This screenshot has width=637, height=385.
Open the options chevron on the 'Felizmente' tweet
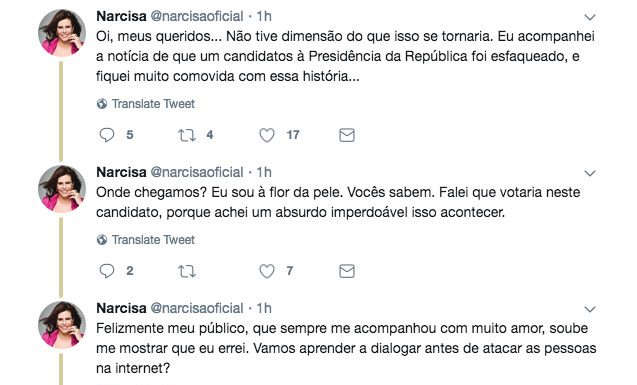click(x=589, y=309)
